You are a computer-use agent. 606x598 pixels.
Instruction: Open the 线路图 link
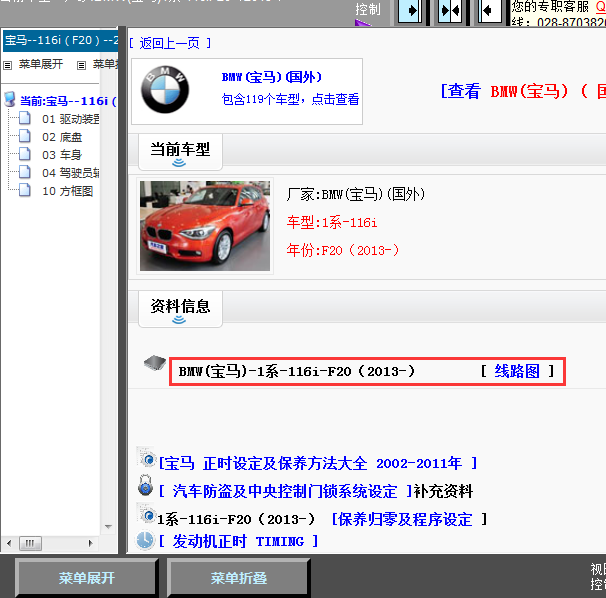pos(517,371)
